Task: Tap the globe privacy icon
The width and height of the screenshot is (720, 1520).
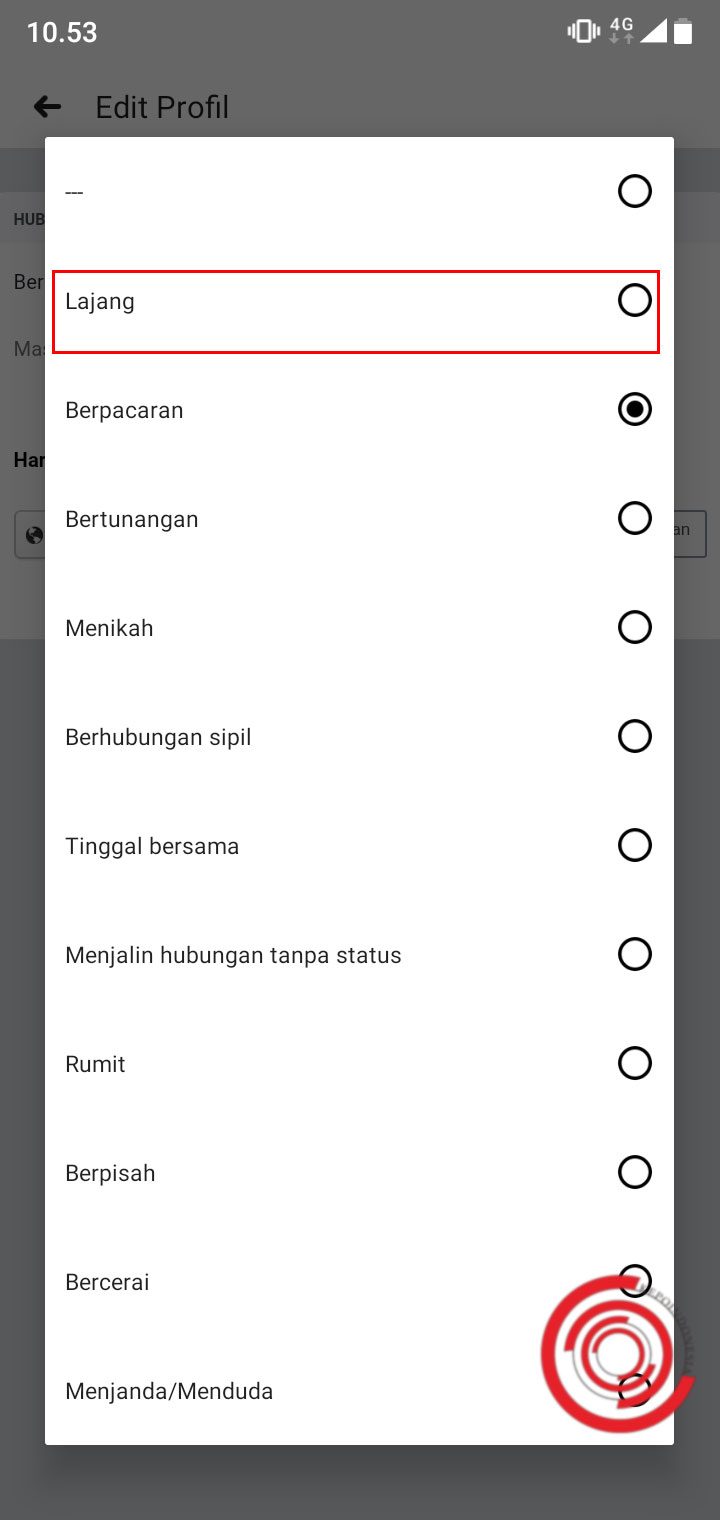Action: coord(34,535)
